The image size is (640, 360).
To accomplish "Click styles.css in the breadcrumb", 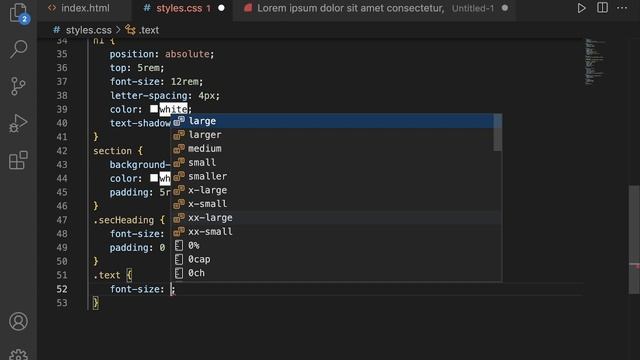I will point(88,30).
